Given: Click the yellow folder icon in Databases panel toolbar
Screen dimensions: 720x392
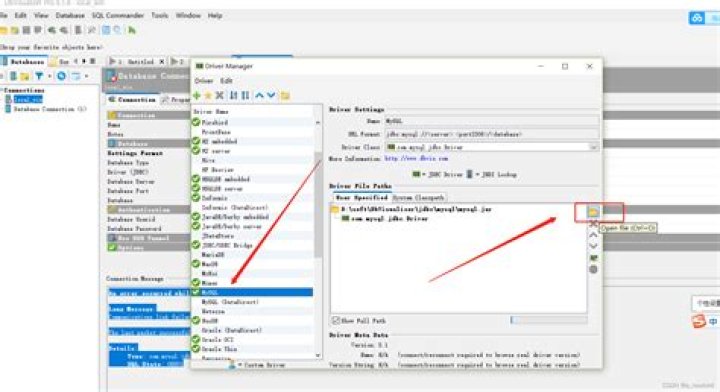Looking at the screenshot, I should [25, 76].
